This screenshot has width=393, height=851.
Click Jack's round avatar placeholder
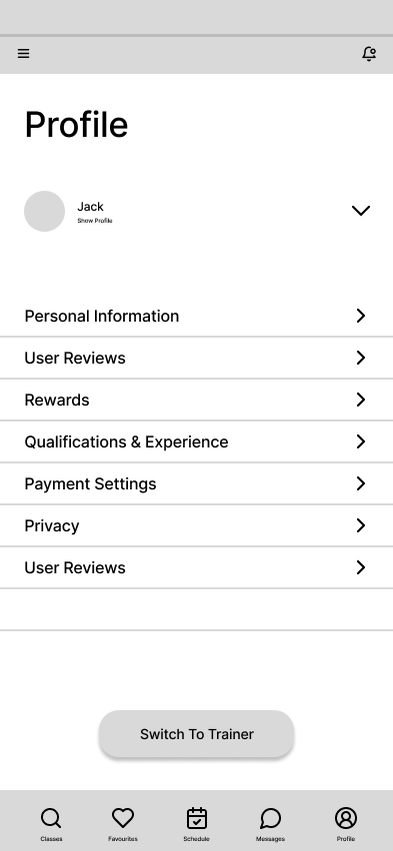[x=45, y=211]
